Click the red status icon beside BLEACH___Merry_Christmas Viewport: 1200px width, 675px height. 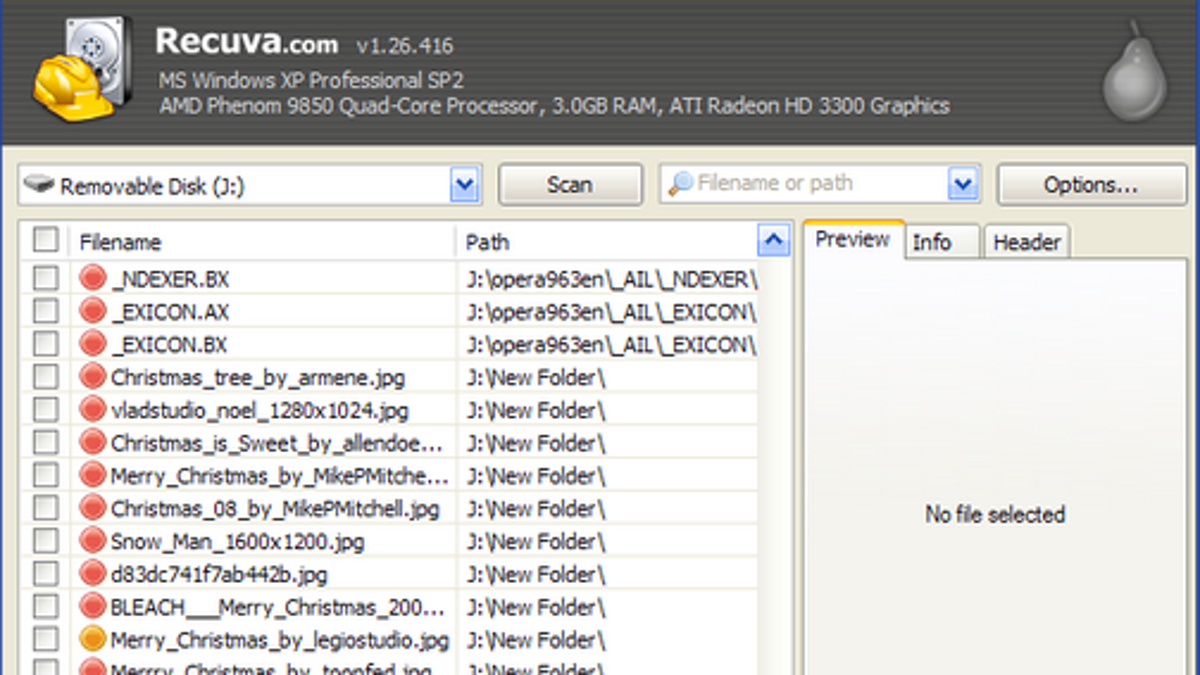click(93, 606)
